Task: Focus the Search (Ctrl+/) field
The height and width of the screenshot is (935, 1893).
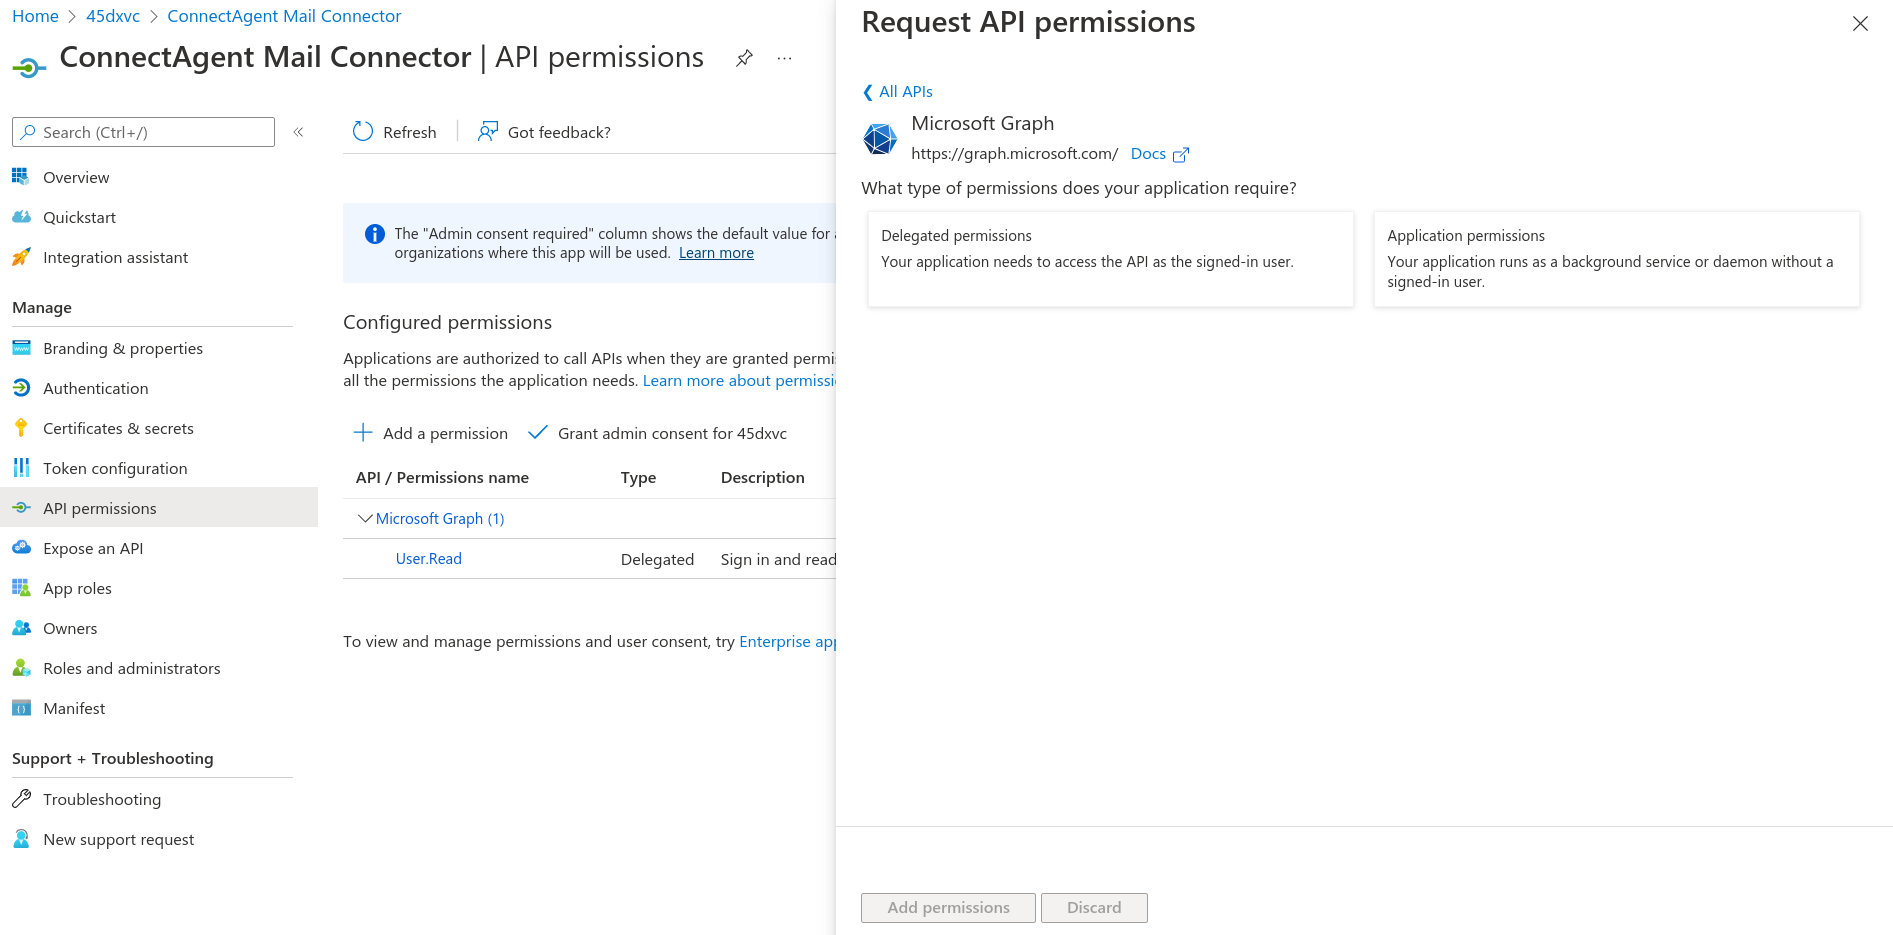Action: (x=143, y=132)
